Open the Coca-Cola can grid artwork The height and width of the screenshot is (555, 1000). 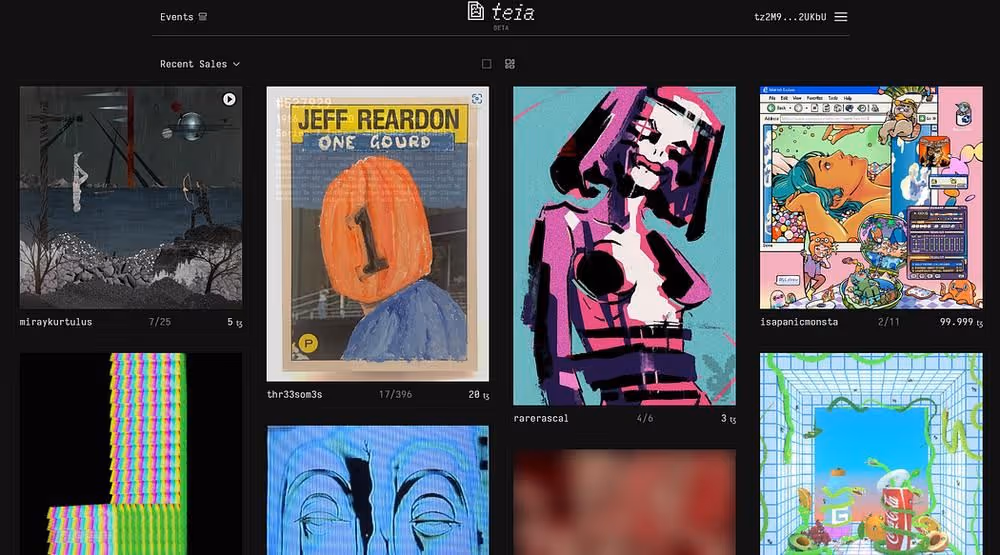click(871, 454)
